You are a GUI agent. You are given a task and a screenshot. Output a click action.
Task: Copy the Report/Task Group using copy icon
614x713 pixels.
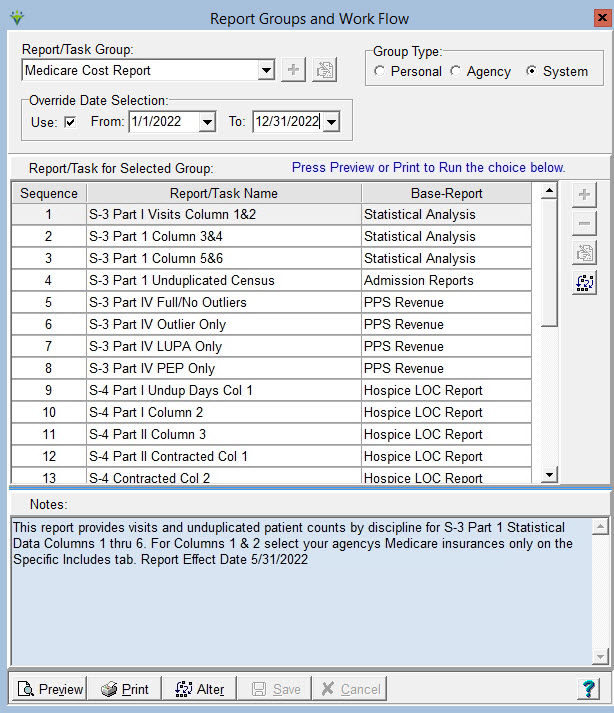tap(325, 70)
